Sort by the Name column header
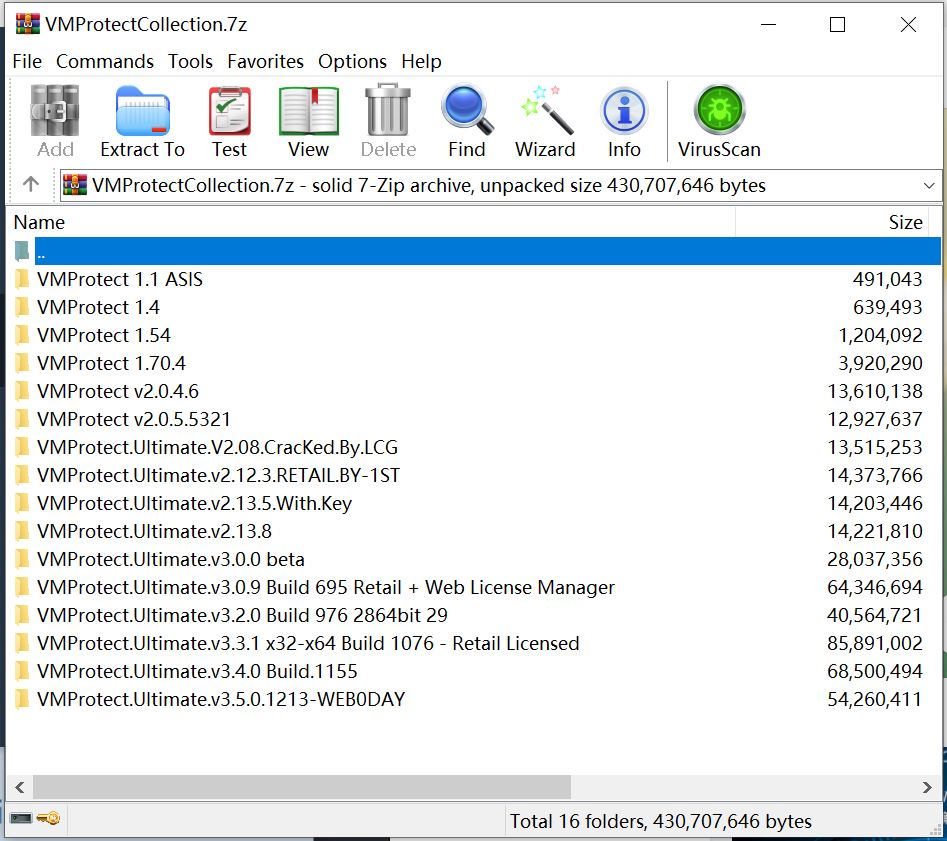The height and width of the screenshot is (841, 947). pos(370,222)
